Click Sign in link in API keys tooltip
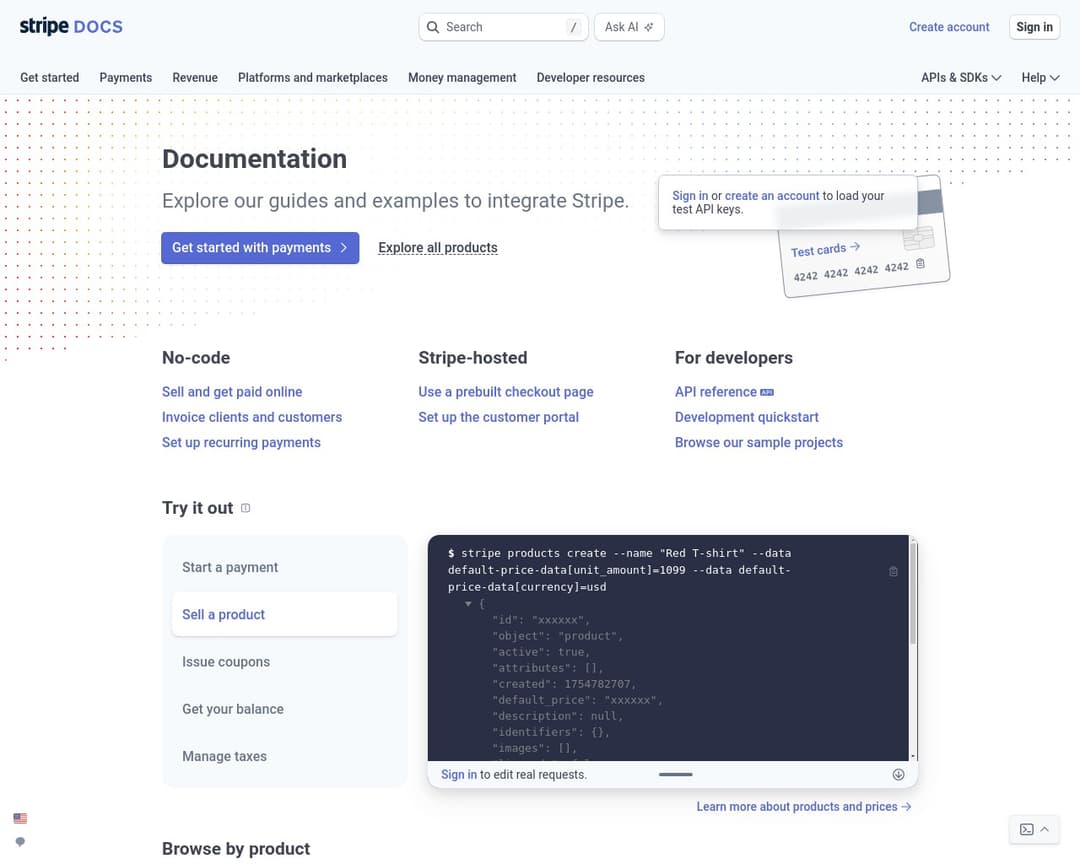Image resolution: width=1080 pixels, height=864 pixels. [689, 196]
